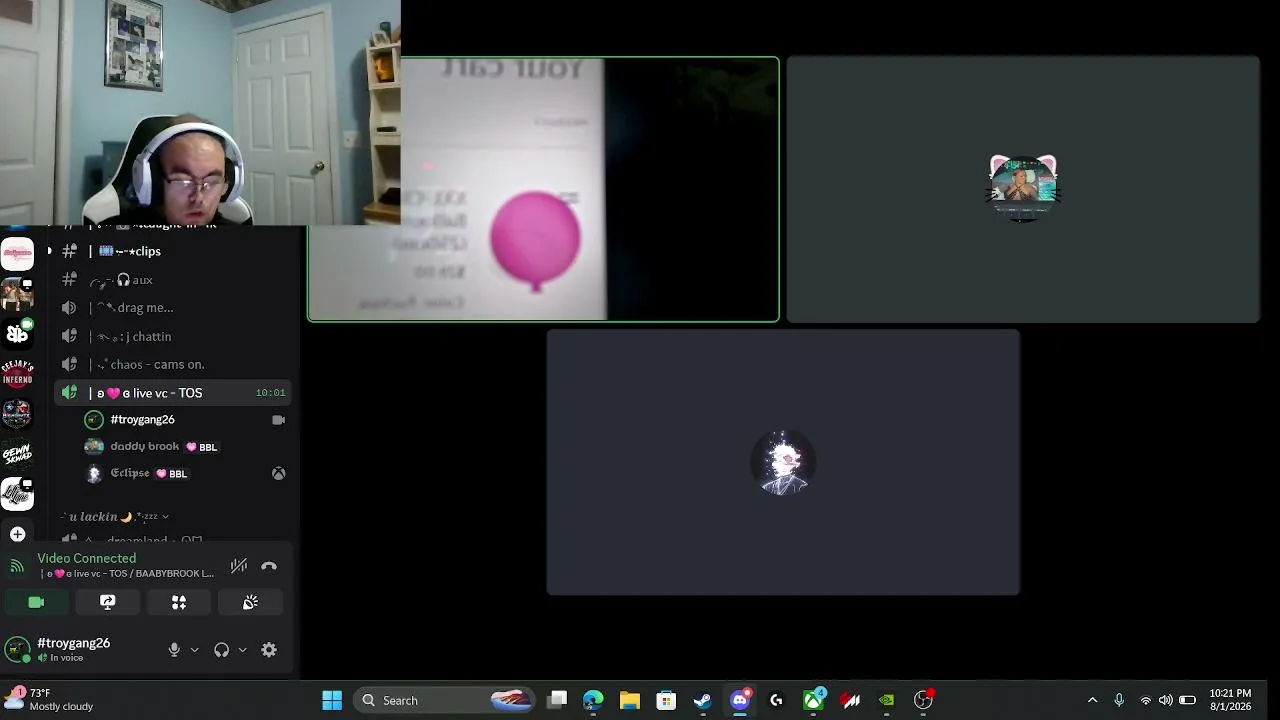Image resolution: width=1280 pixels, height=720 pixels.
Task: Open the Xbox app from the taskbar
Action: (813, 700)
